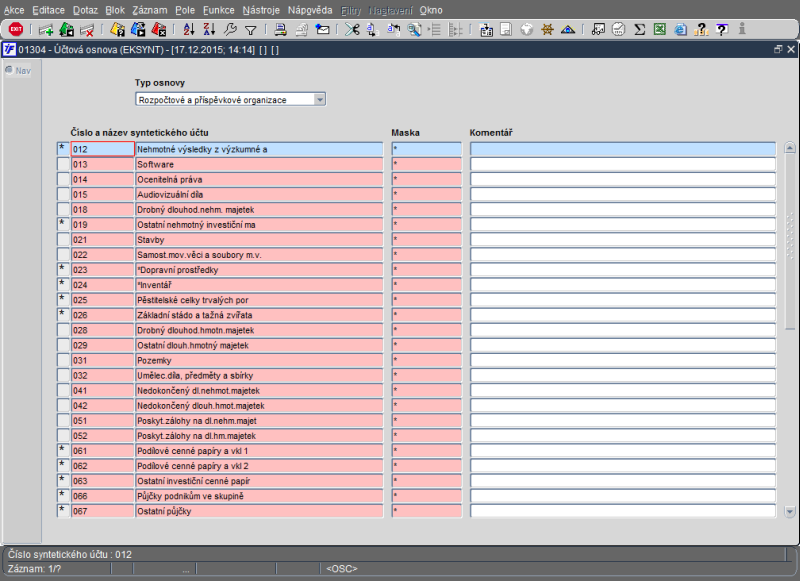
Task: Open the Záznam menu
Action: tap(149, 9)
